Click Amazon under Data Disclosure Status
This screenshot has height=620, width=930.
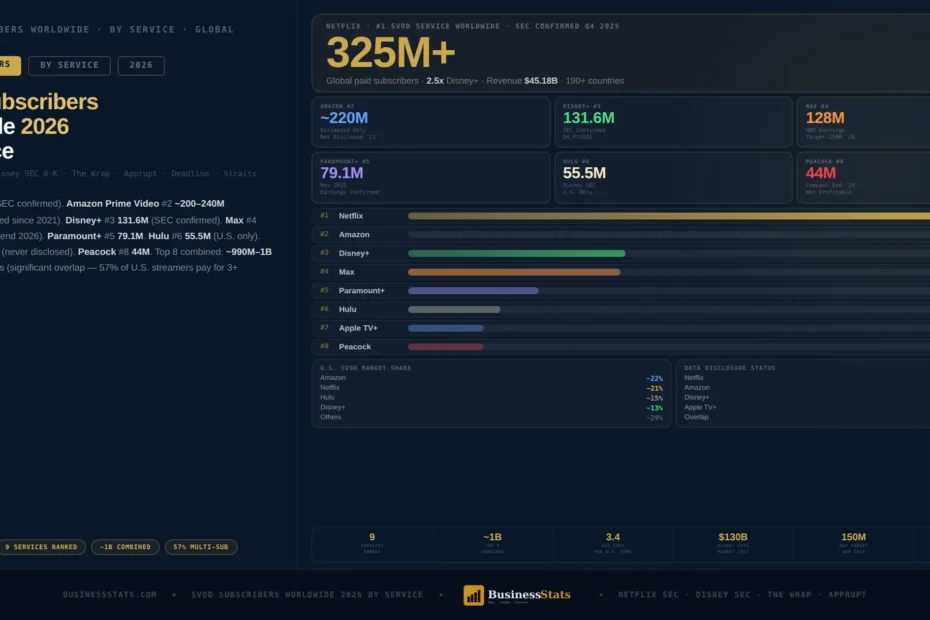696,387
